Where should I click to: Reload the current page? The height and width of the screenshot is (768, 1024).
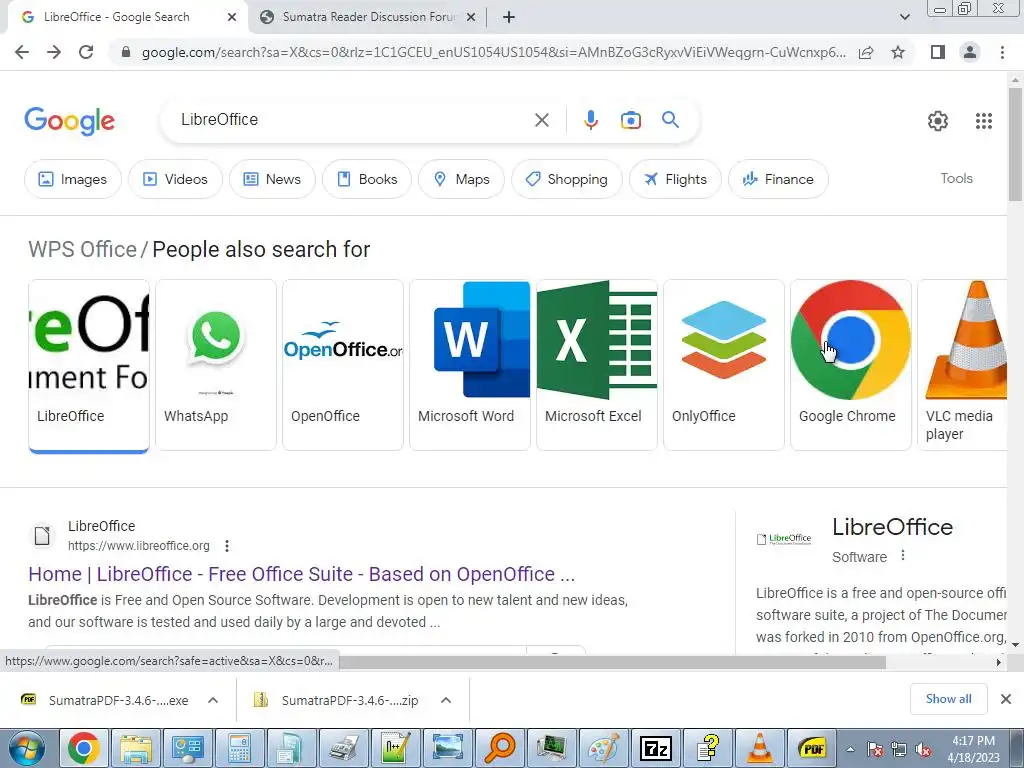click(86, 52)
